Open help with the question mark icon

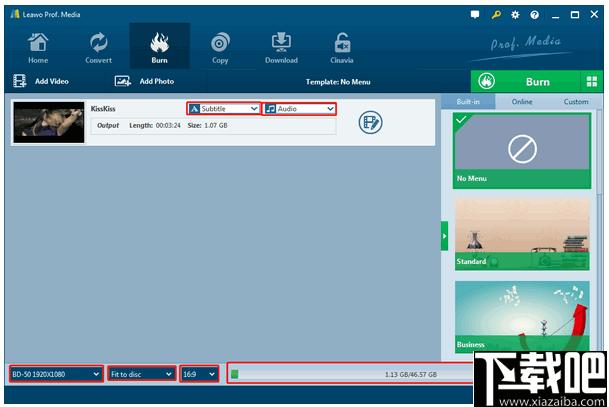pos(534,15)
